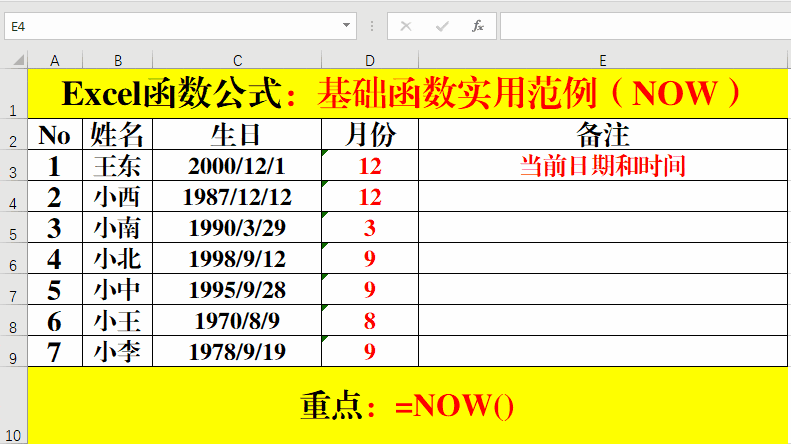The image size is (791, 444).
Task: Select row 10 header
Action: coord(13,406)
